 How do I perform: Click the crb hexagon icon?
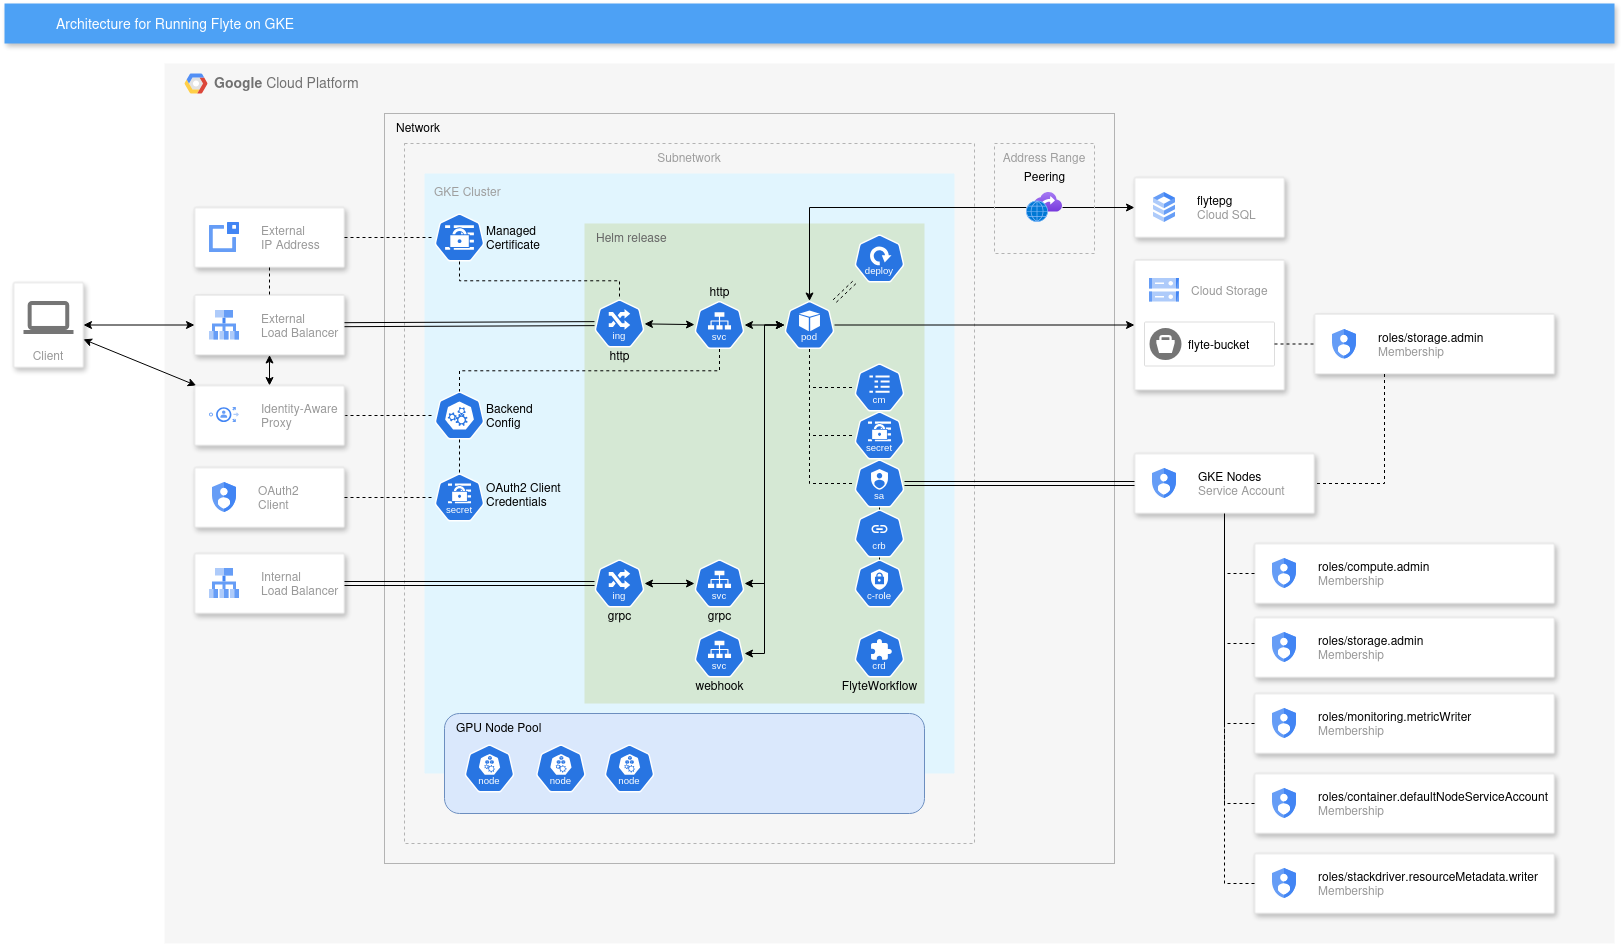(879, 534)
